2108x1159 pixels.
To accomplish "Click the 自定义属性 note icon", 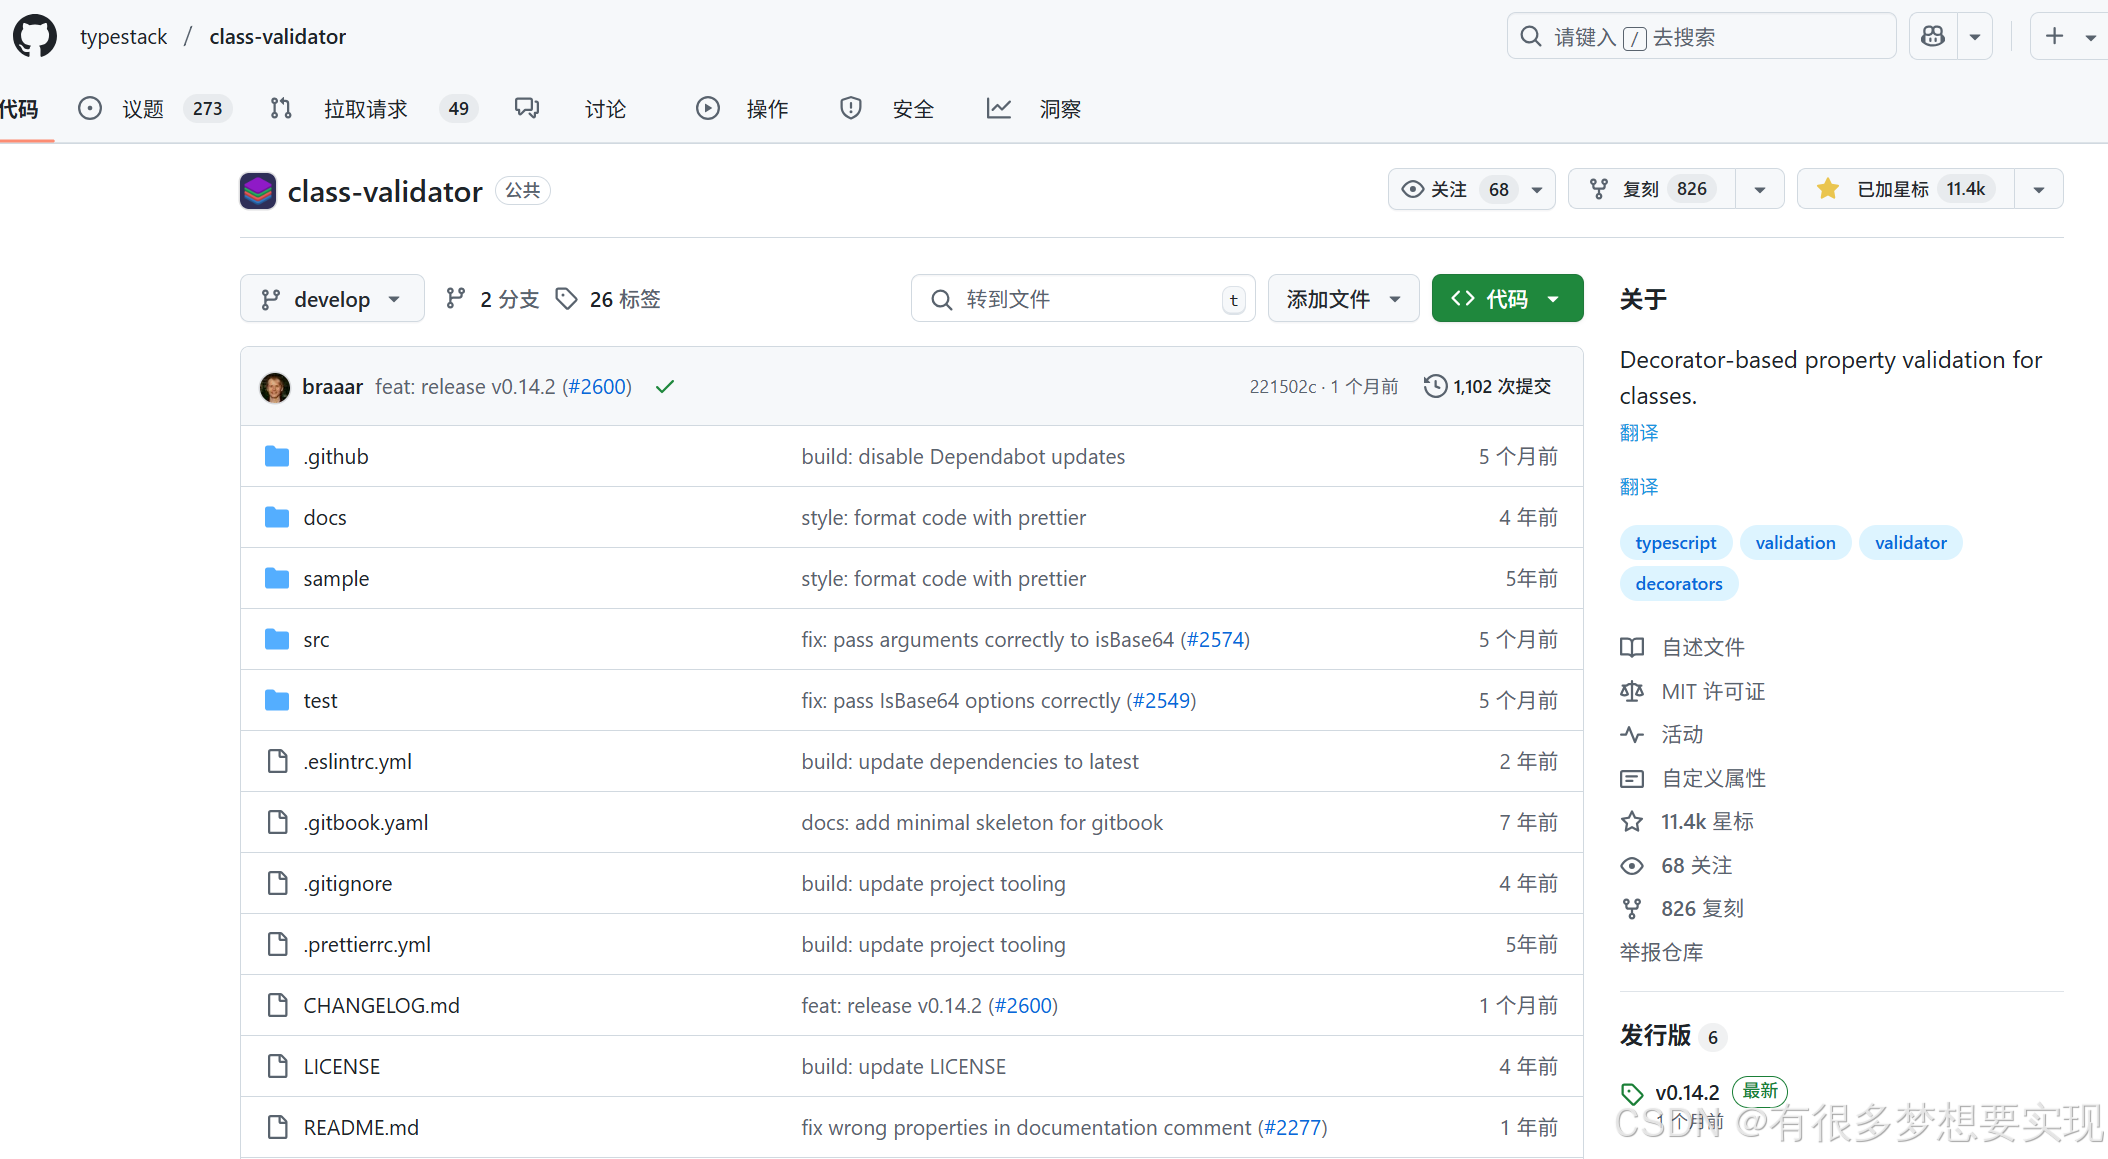I will point(1632,779).
